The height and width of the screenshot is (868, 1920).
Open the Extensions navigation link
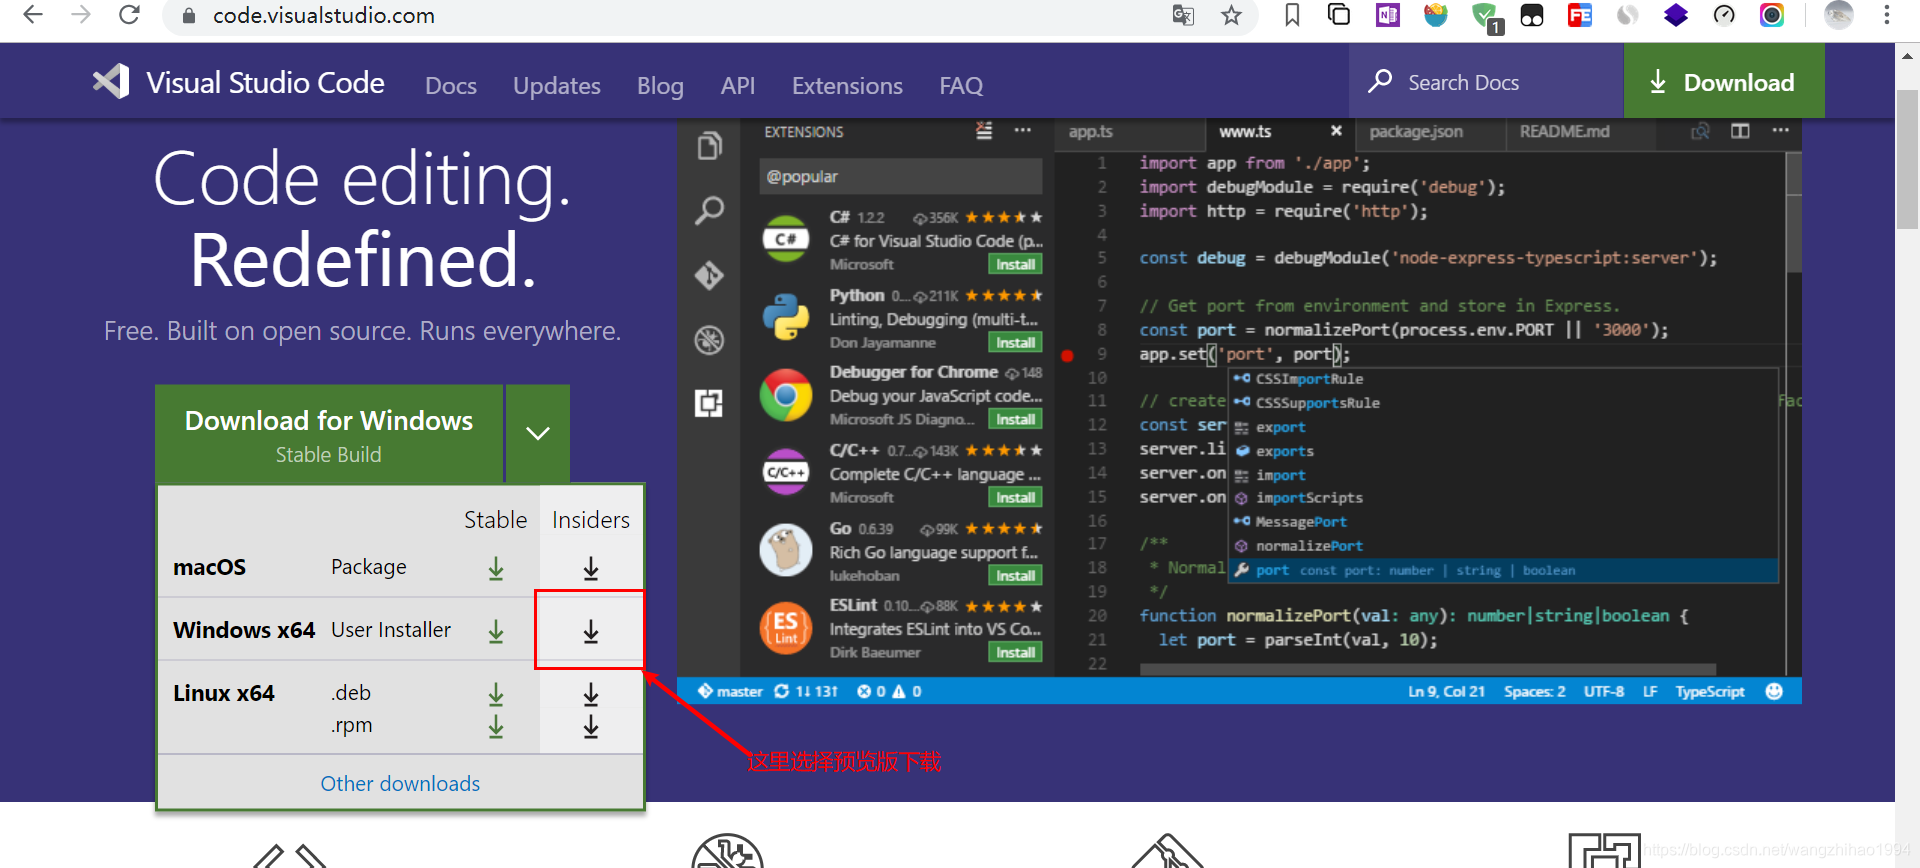847,86
